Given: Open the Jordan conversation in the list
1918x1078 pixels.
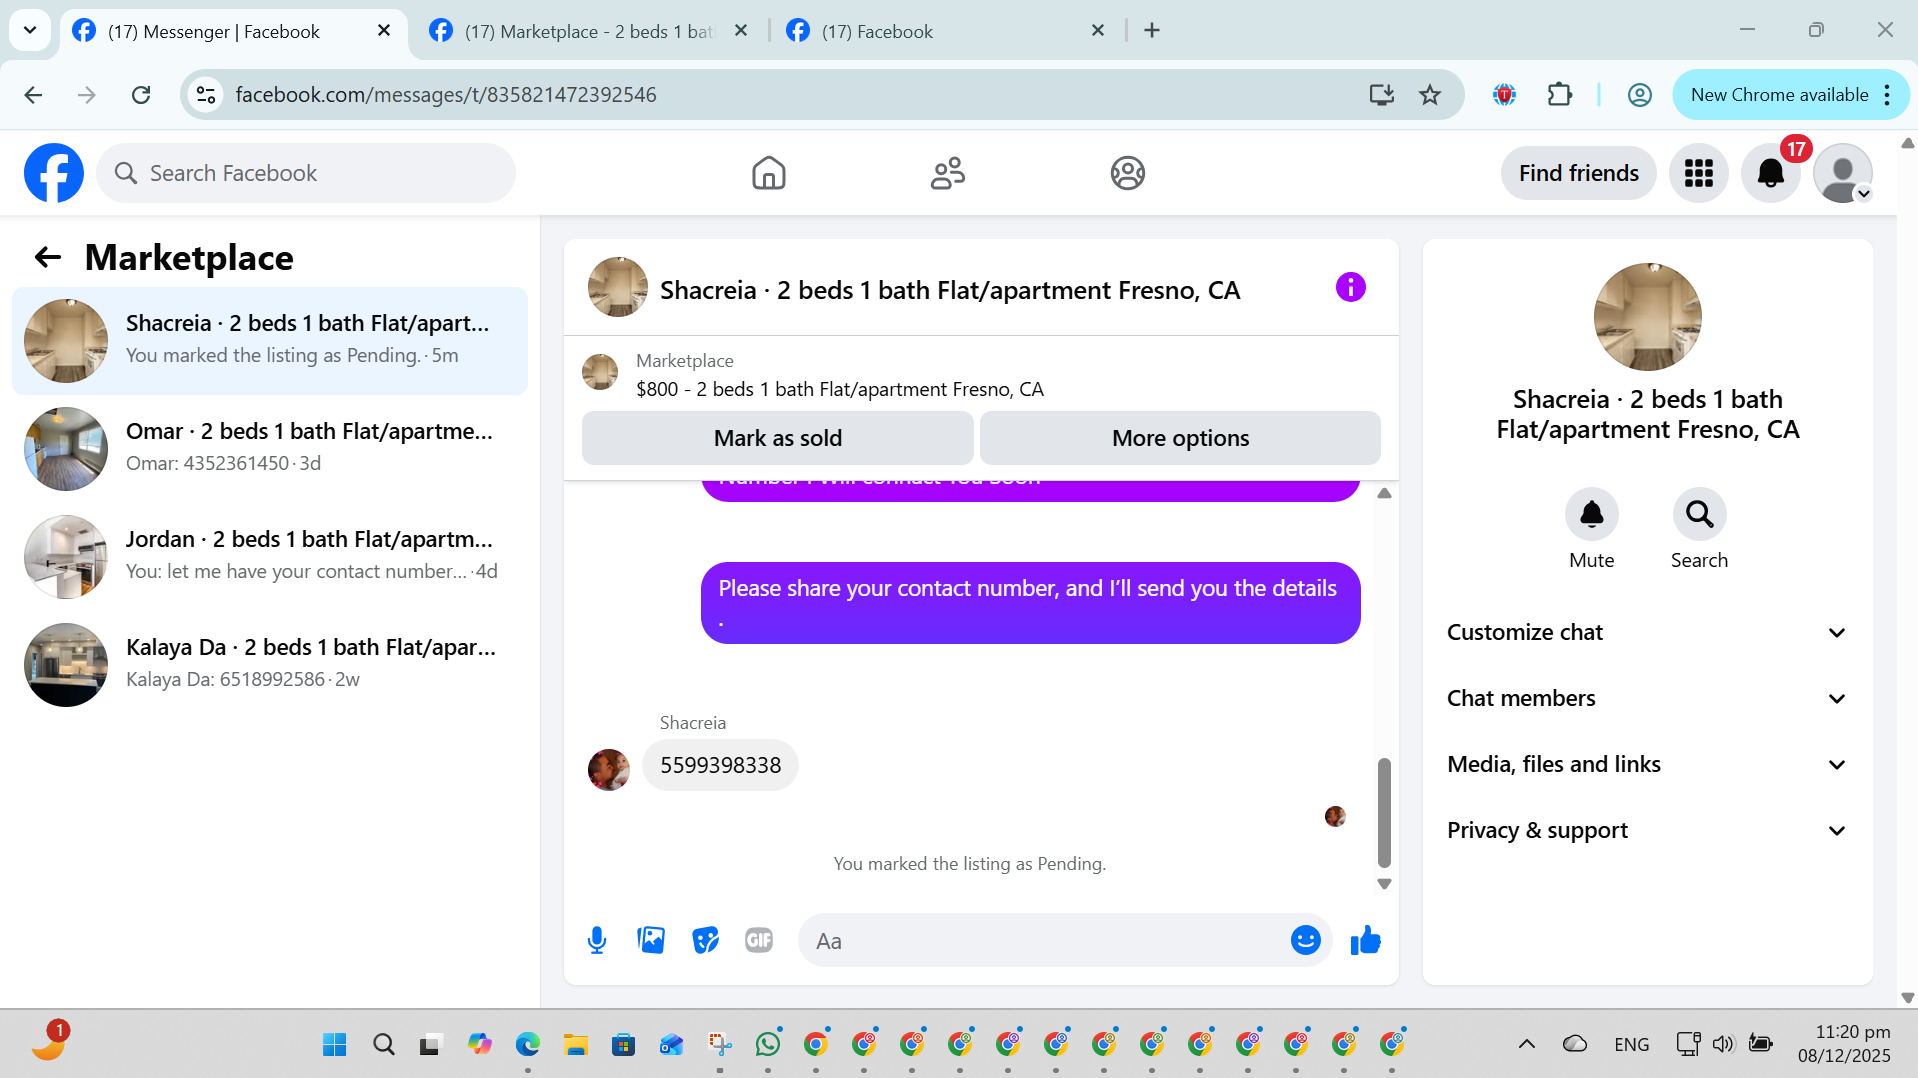Looking at the screenshot, I should (x=270, y=557).
